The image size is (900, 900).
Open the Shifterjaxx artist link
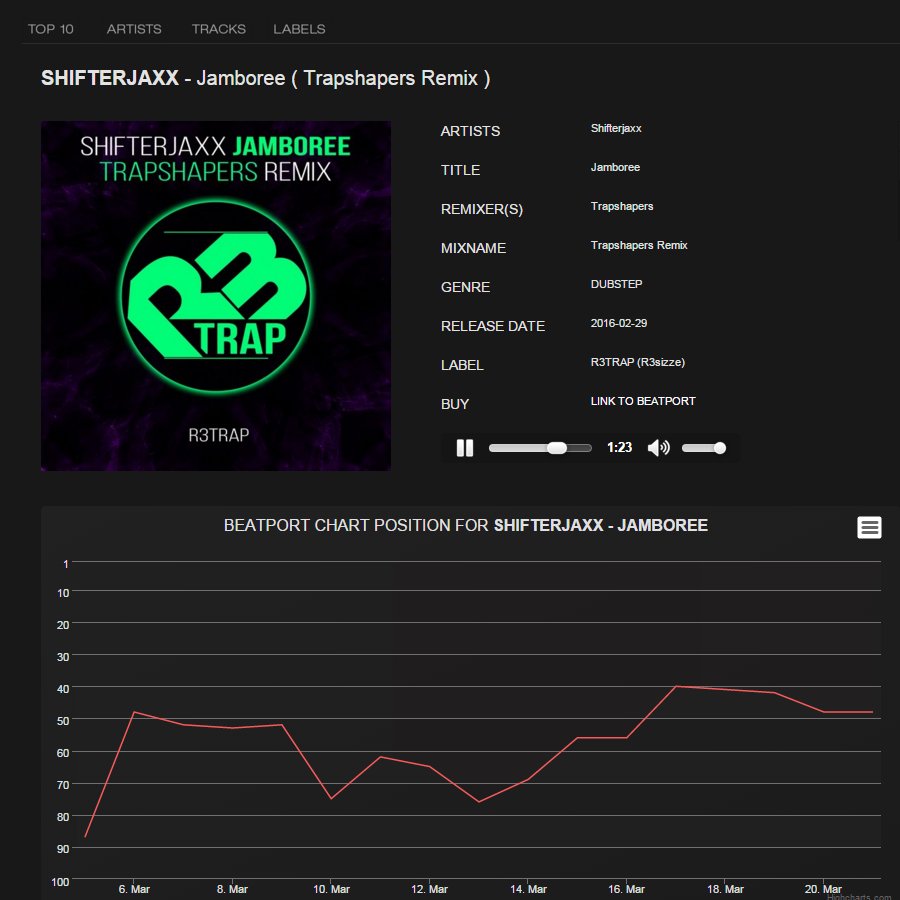(x=616, y=129)
